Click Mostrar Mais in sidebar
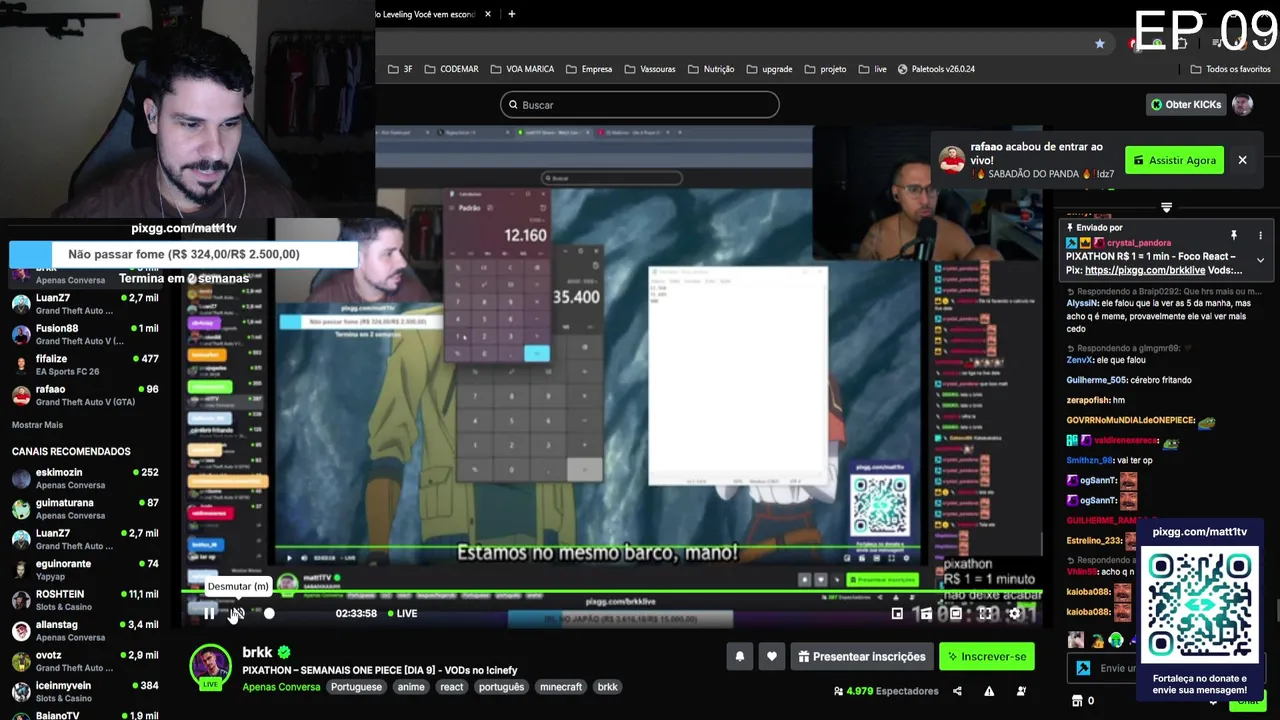1280x720 pixels. [37, 425]
